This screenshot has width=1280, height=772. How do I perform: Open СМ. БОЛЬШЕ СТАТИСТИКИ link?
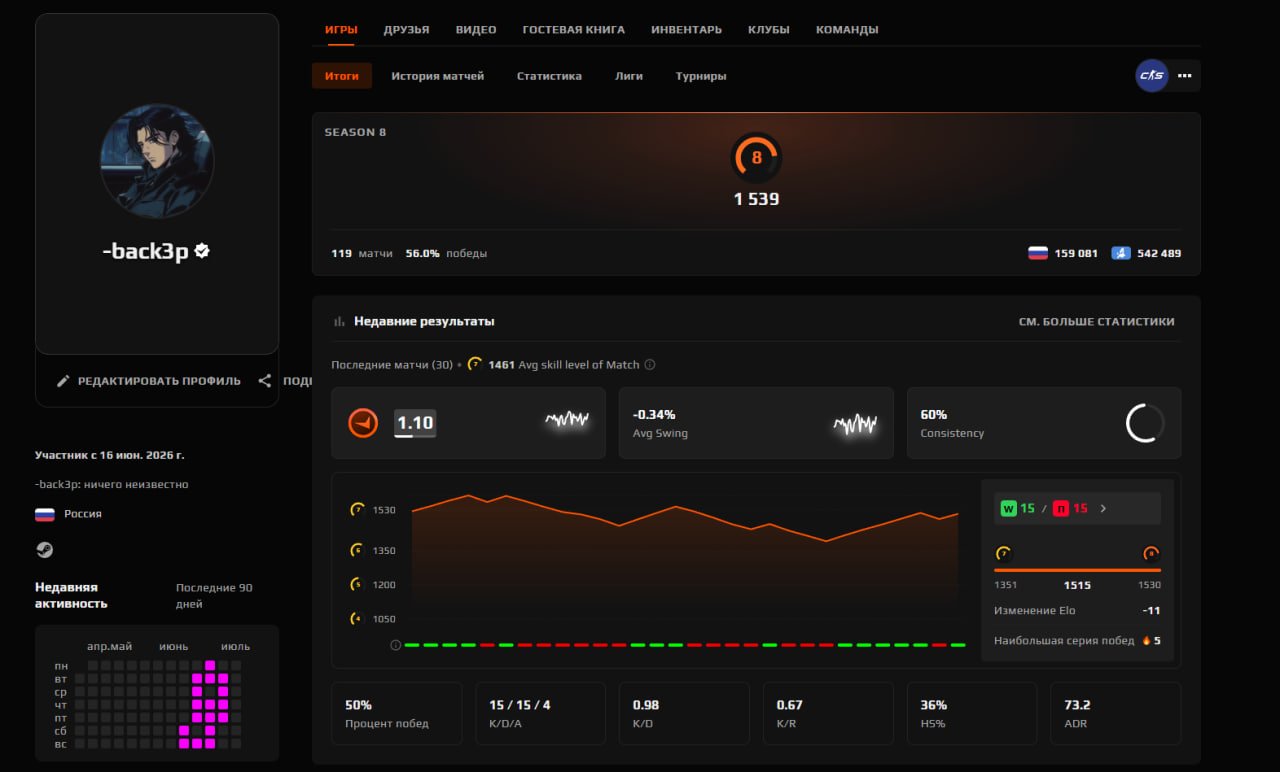coord(1096,322)
